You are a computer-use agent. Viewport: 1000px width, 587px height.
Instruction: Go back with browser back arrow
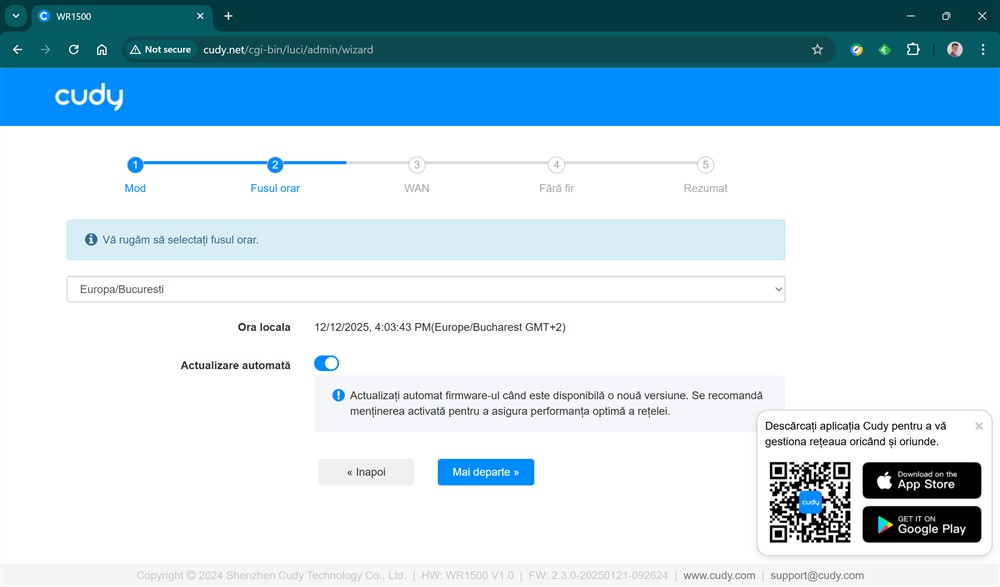coord(18,49)
